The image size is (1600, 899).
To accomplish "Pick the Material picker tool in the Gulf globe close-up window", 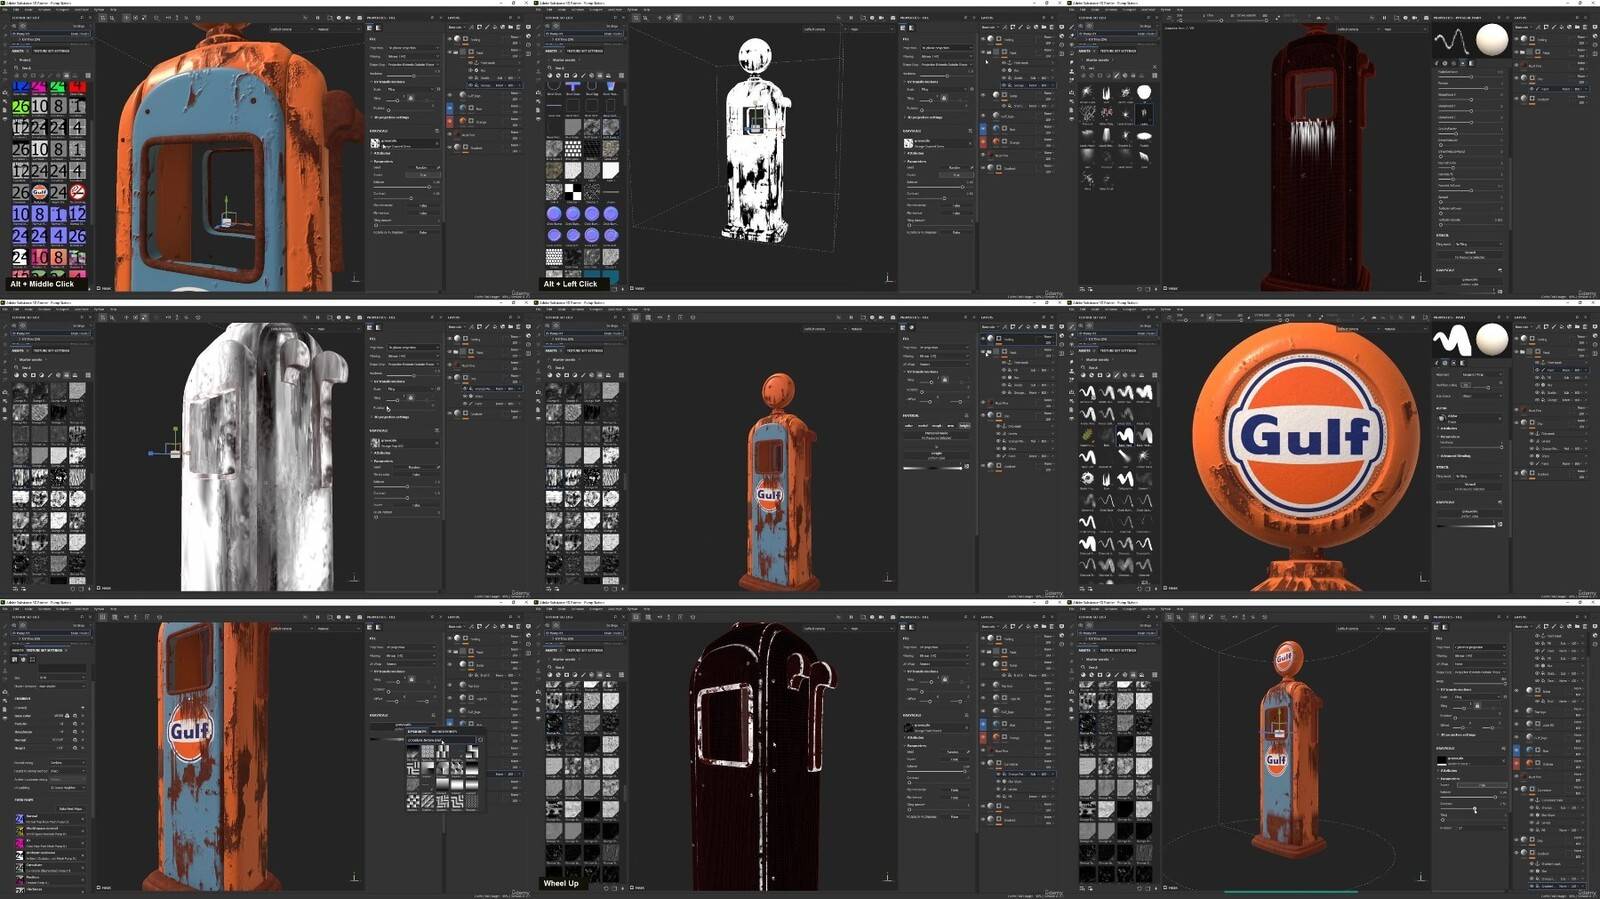I will tap(1072, 380).
